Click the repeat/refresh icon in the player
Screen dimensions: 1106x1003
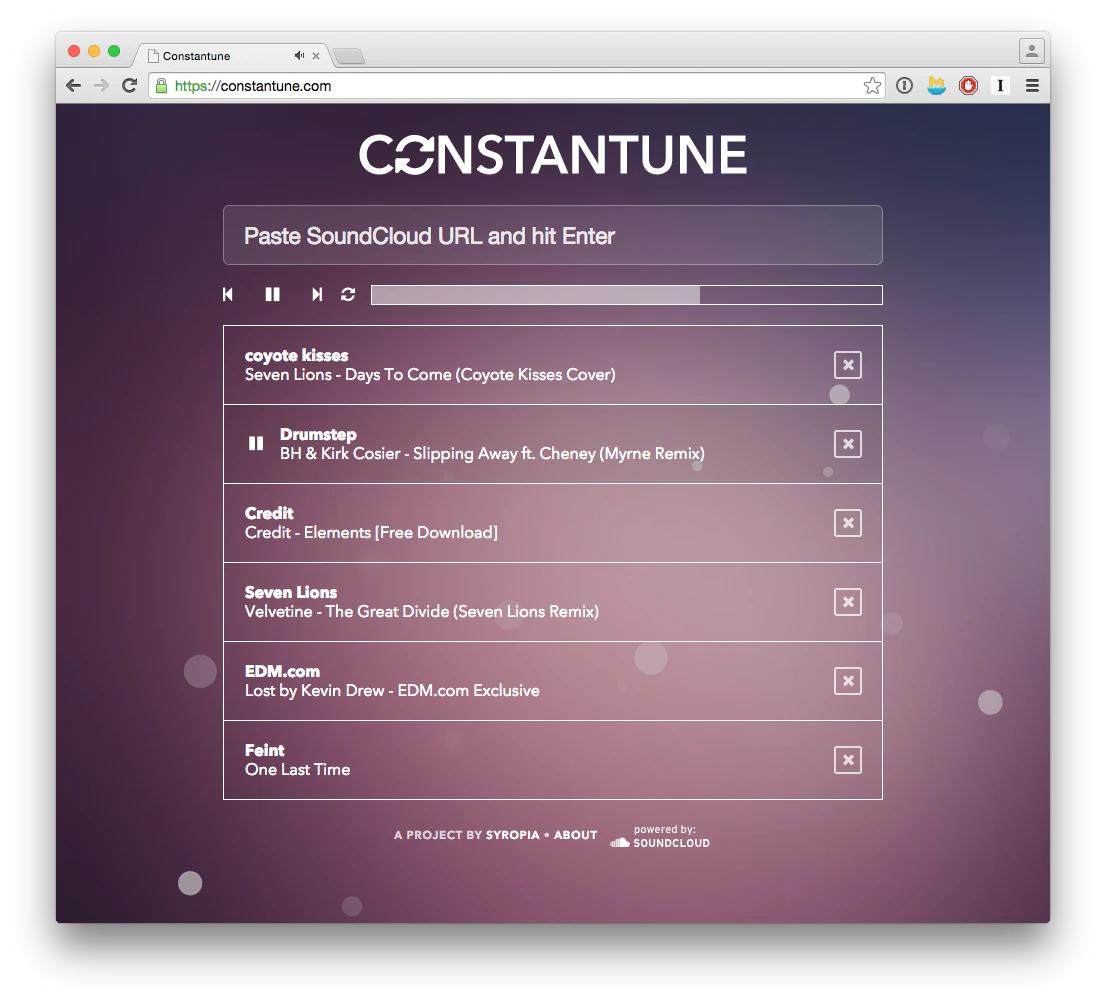(x=347, y=294)
